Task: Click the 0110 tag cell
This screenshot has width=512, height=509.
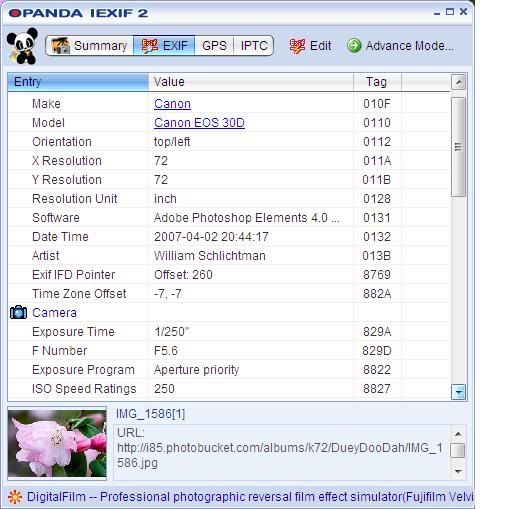Action: click(377, 123)
